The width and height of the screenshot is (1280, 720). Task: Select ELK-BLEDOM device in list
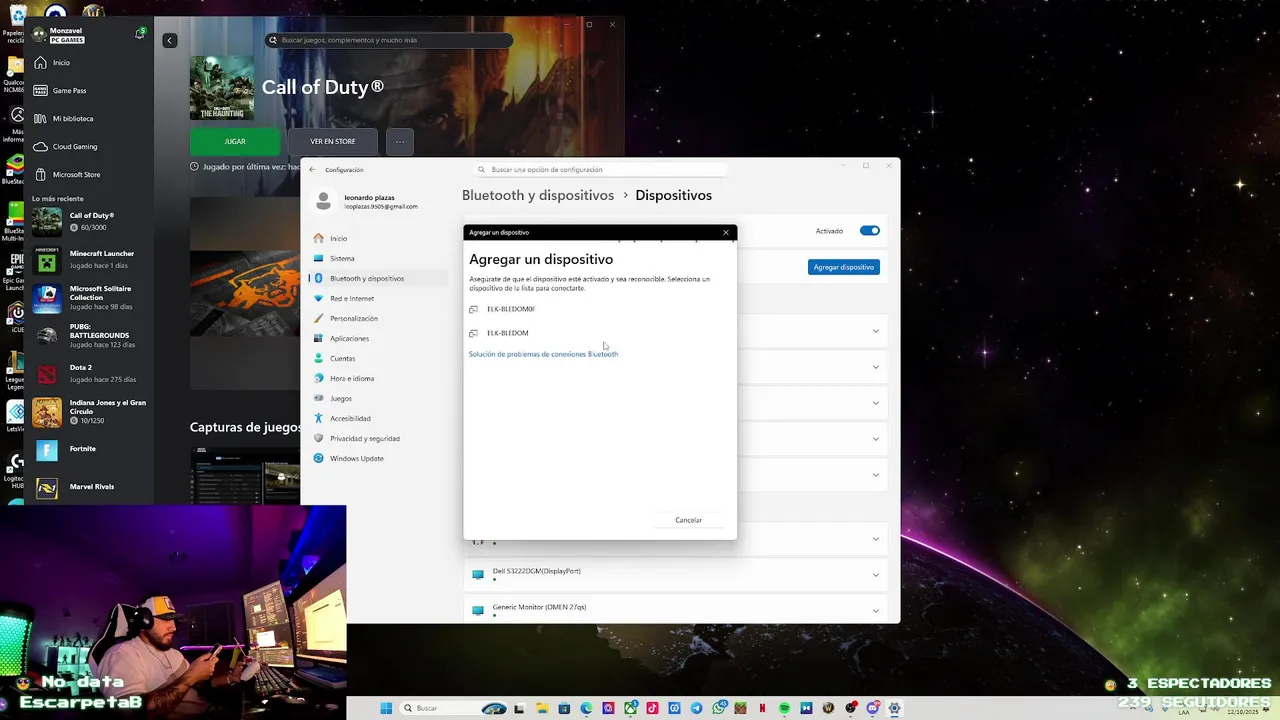tap(598, 333)
